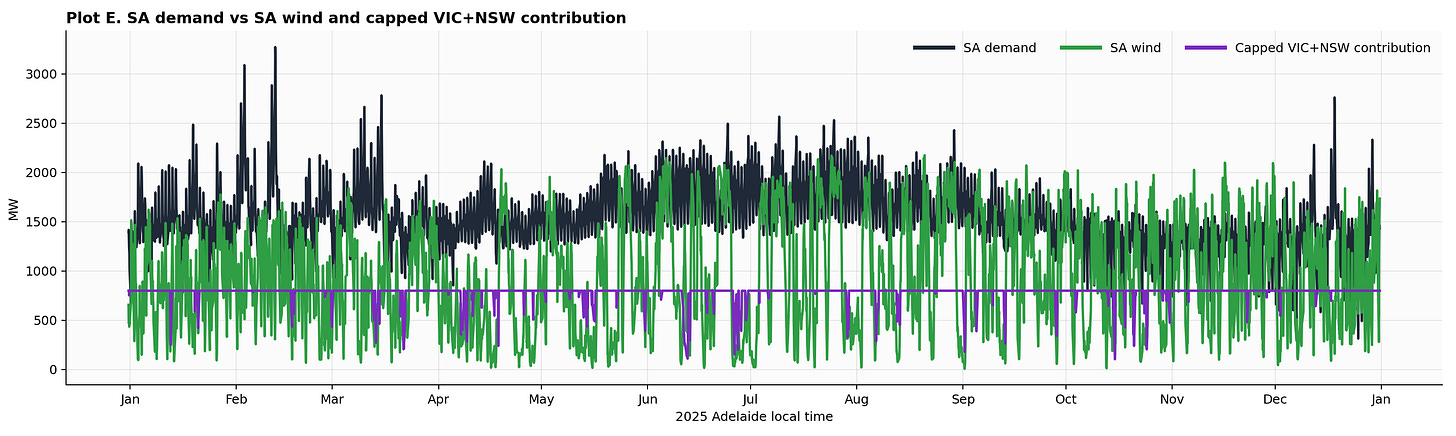Click the 'Sep' x-axis tick label
The image size is (1456, 436).
coord(962,398)
